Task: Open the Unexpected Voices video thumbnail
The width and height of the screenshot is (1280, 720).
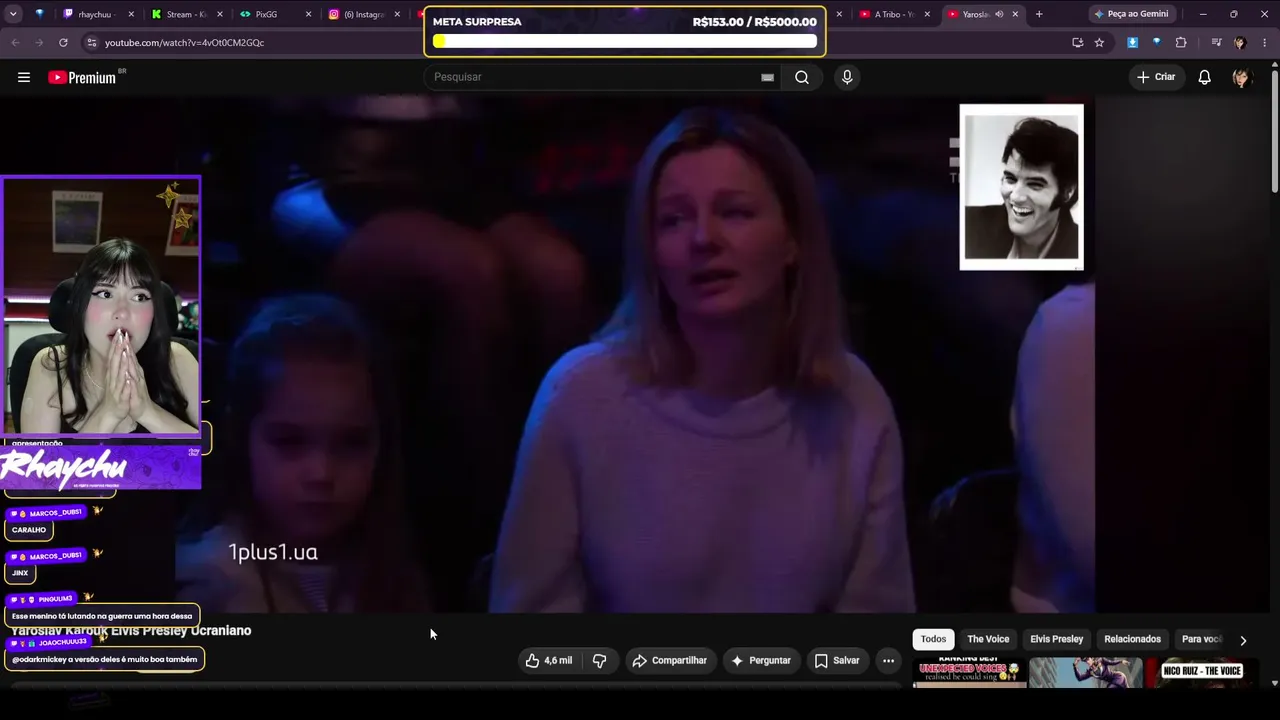Action: (969, 672)
